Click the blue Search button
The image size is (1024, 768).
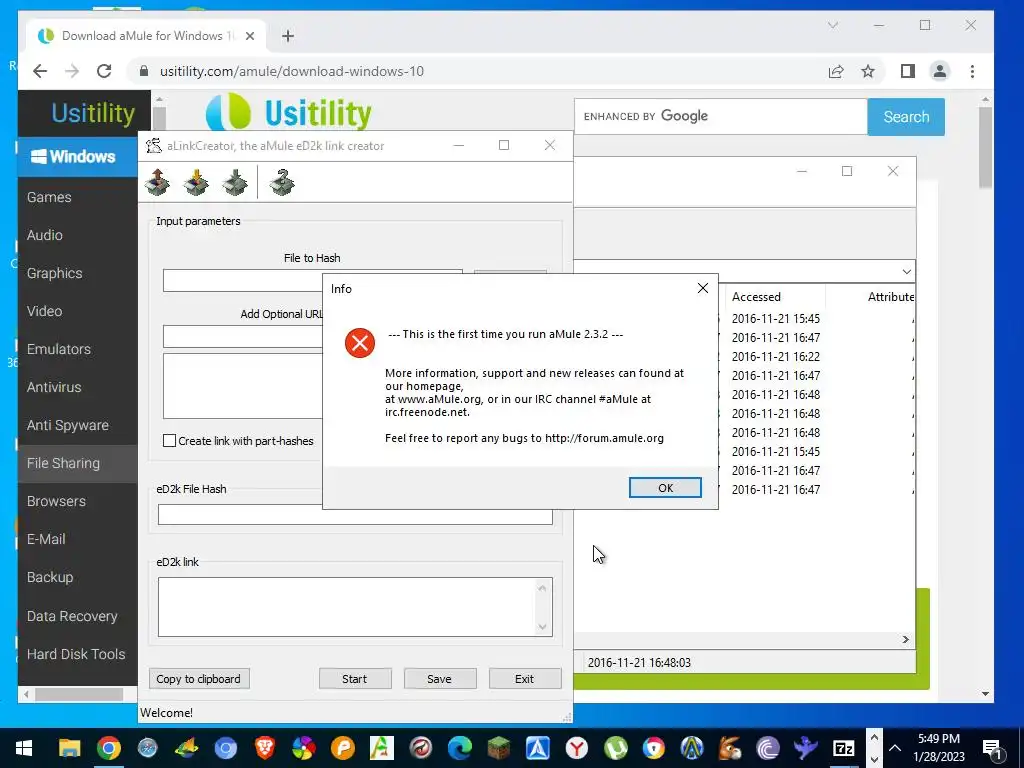tap(906, 116)
